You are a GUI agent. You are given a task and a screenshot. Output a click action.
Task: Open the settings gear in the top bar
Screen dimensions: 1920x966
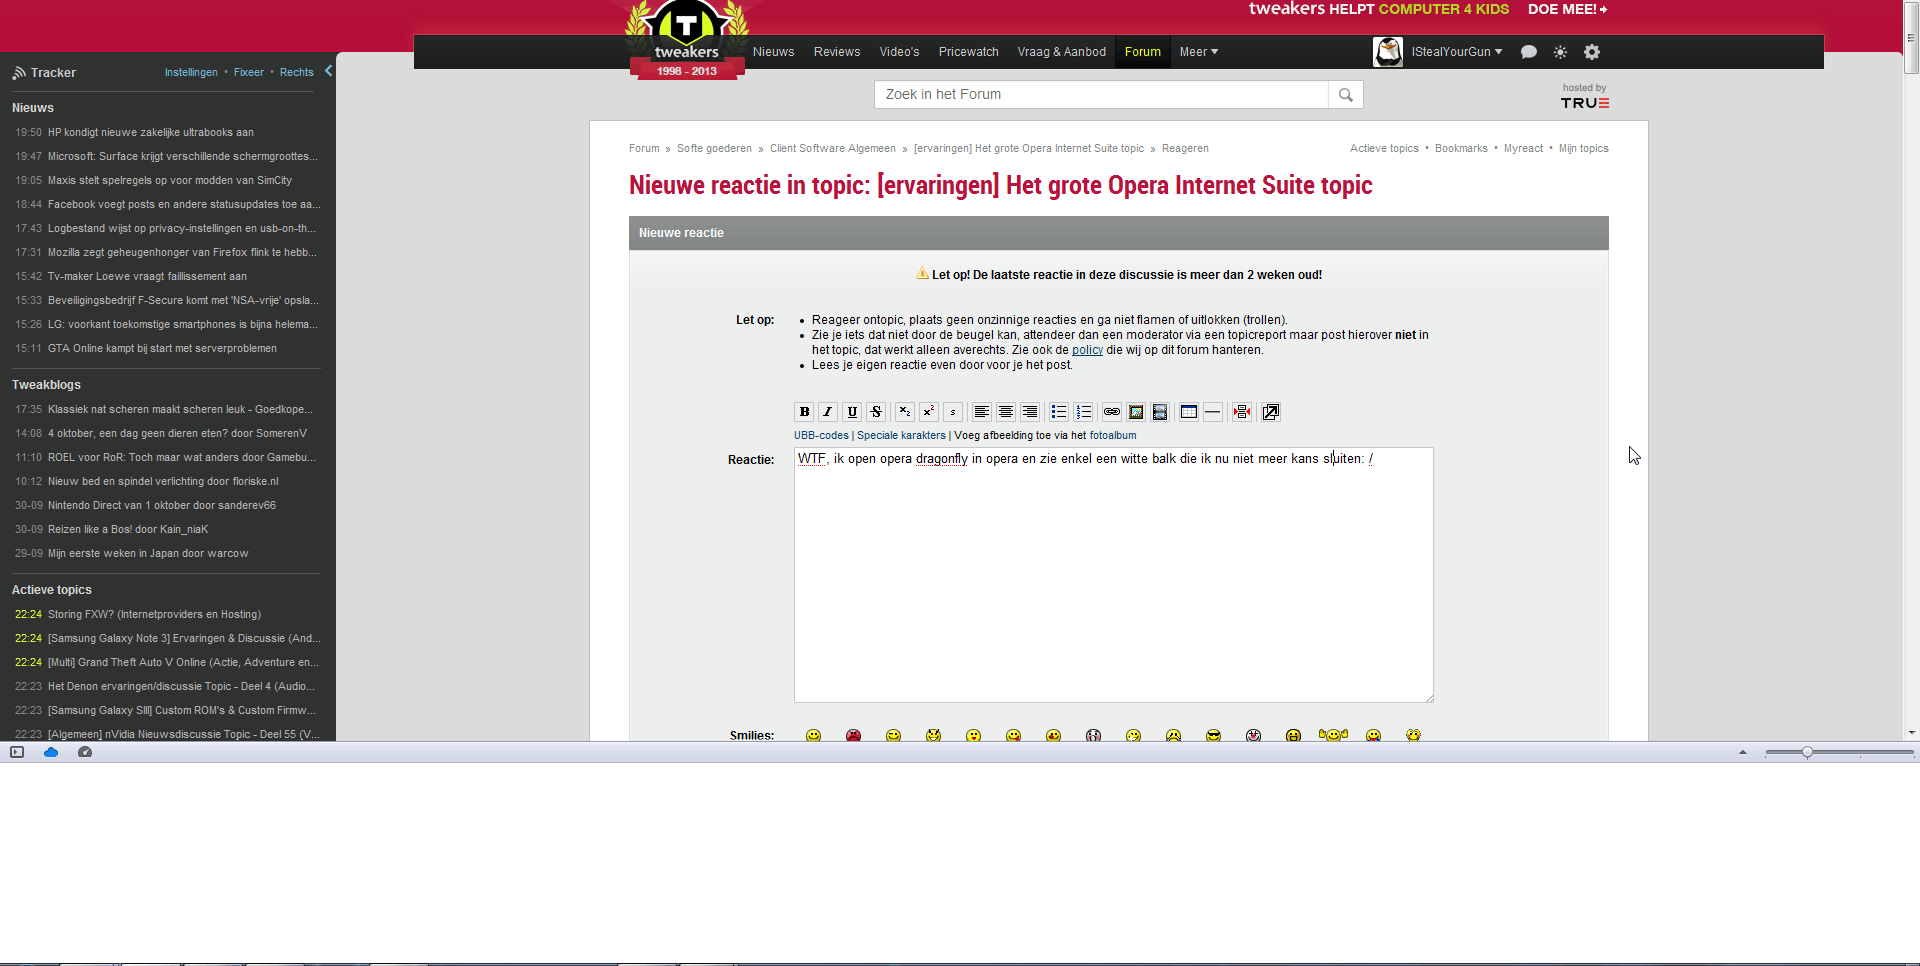coord(1592,52)
